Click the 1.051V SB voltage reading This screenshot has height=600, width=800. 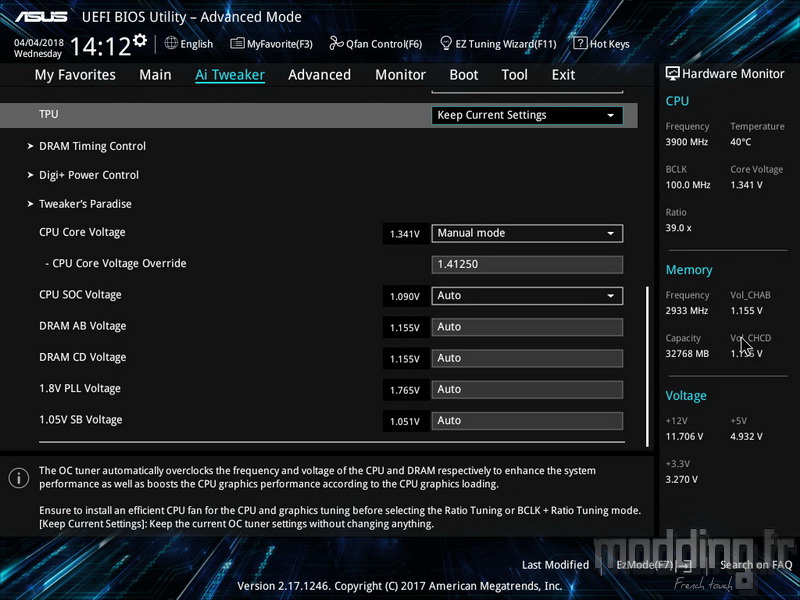[405, 421]
